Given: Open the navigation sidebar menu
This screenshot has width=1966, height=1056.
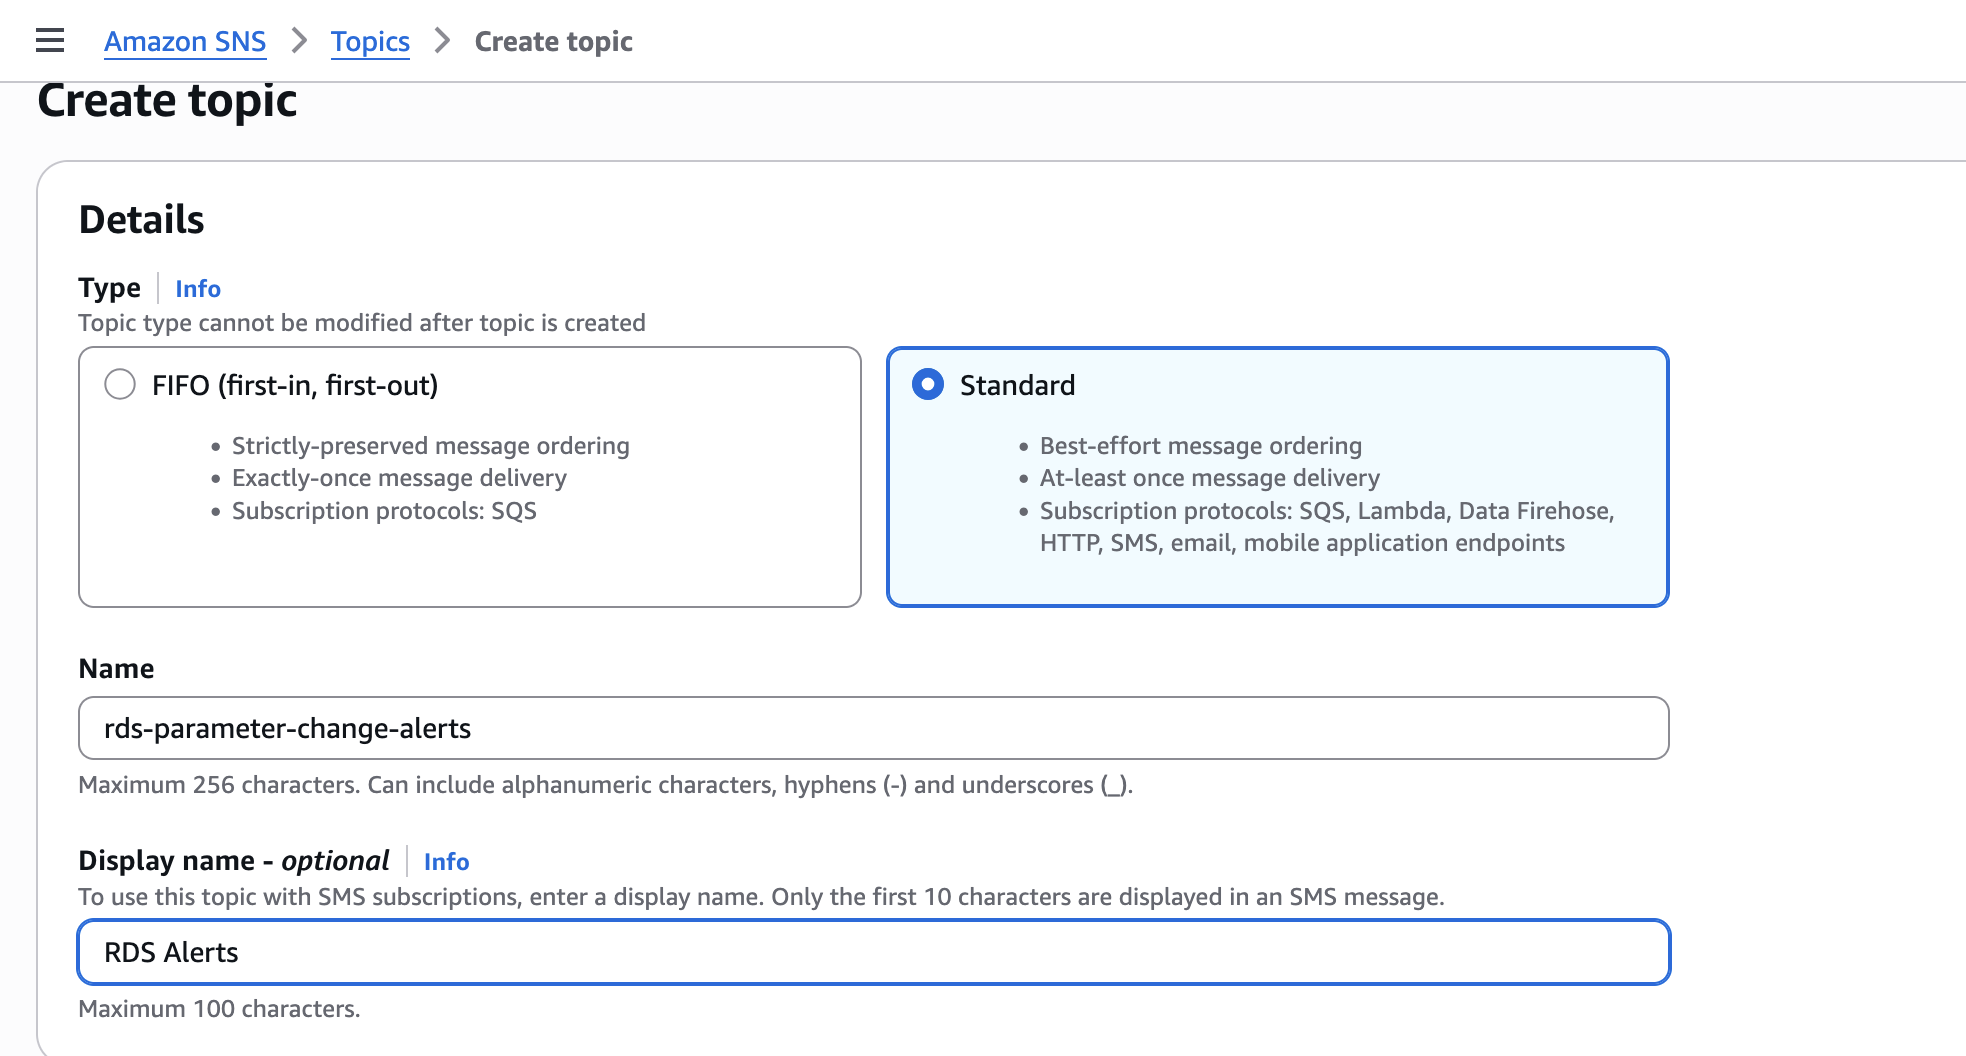Looking at the screenshot, I should (x=49, y=40).
